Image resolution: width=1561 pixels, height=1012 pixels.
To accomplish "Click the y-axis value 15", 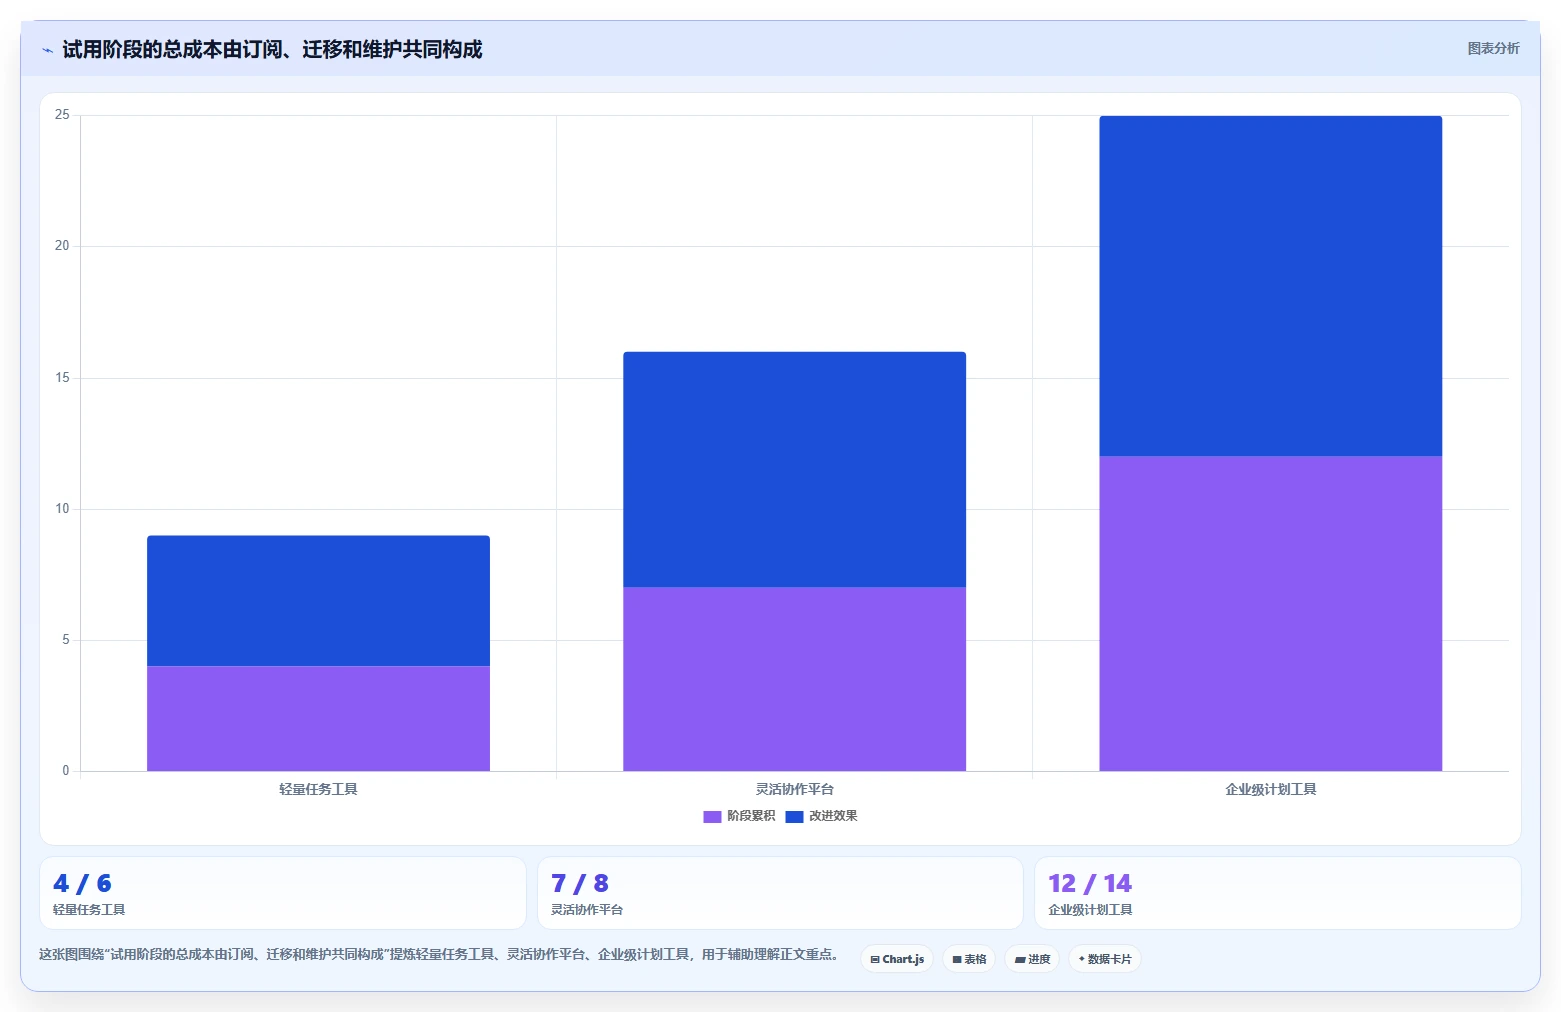I will 62,378.
